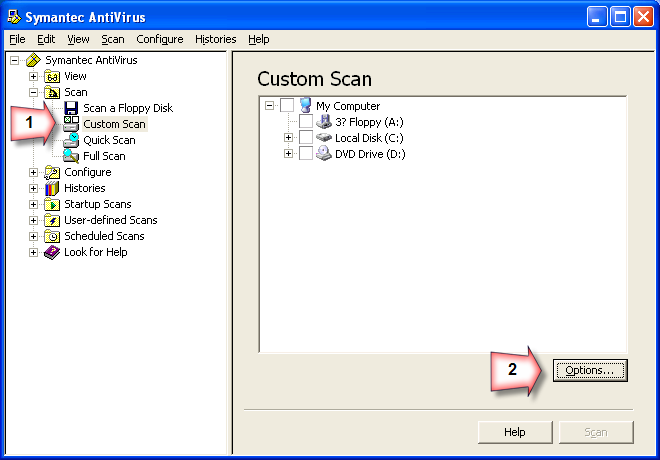Screen dimensions: 660x460
Task: Click the Help button
Action: coord(515,432)
